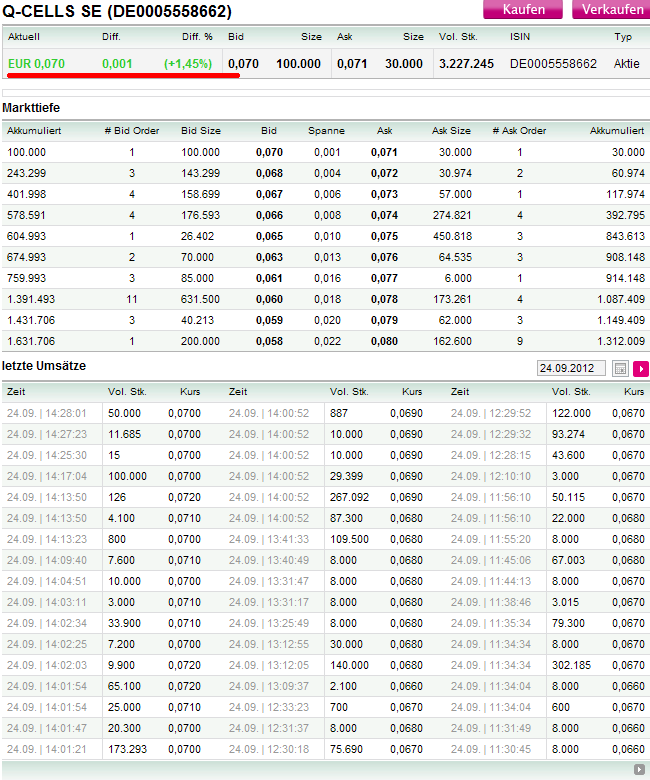
Task: Click the Markttiefe section heading
Action: pyautogui.click(x=35, y=107)
